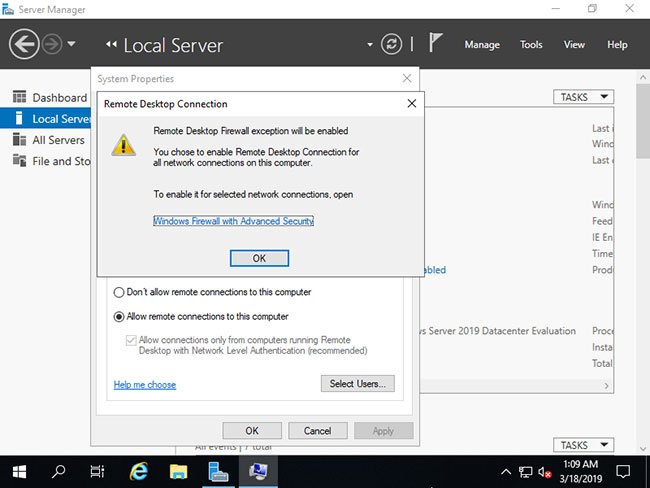Open the navigation history dropdown arrow
This screenshot has height=488, width=650.
point(71,43)
